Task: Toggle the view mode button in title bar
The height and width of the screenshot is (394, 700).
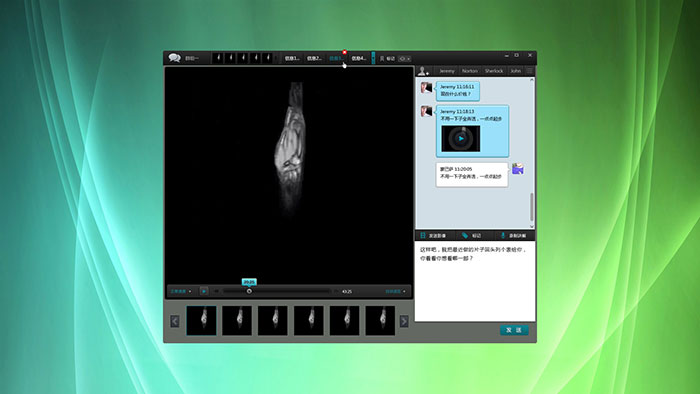Action: coord(404,58)
